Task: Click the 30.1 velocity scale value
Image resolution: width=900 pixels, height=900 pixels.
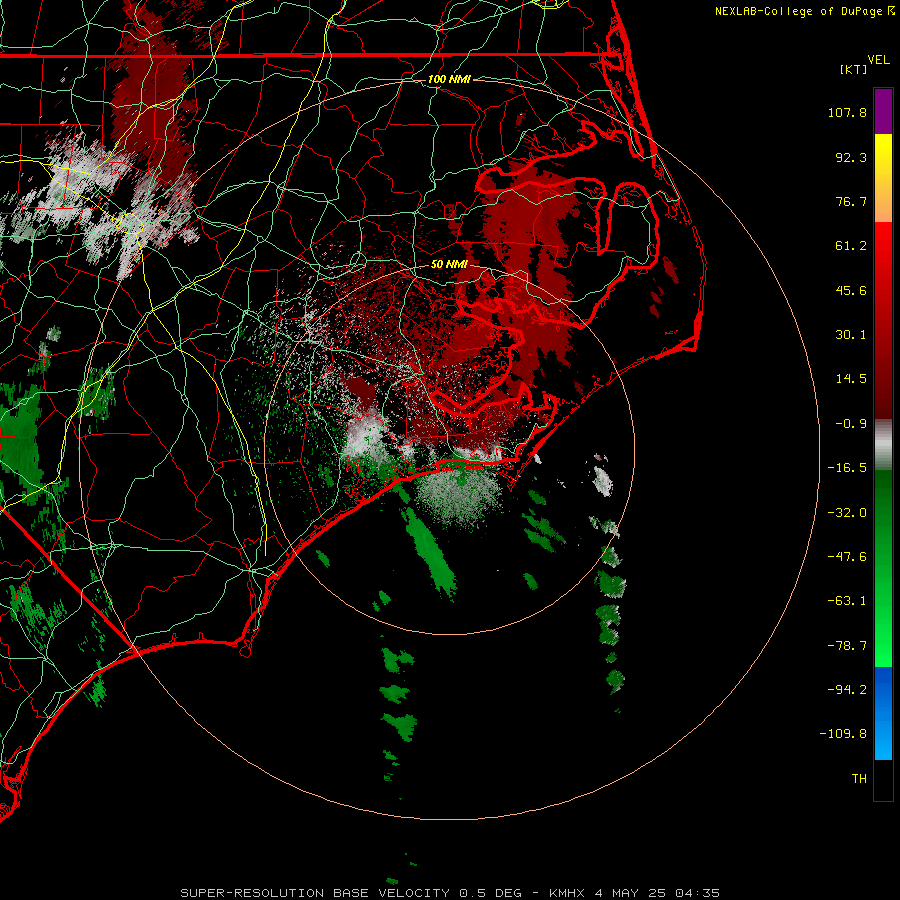Action: [x=851, y=335]
